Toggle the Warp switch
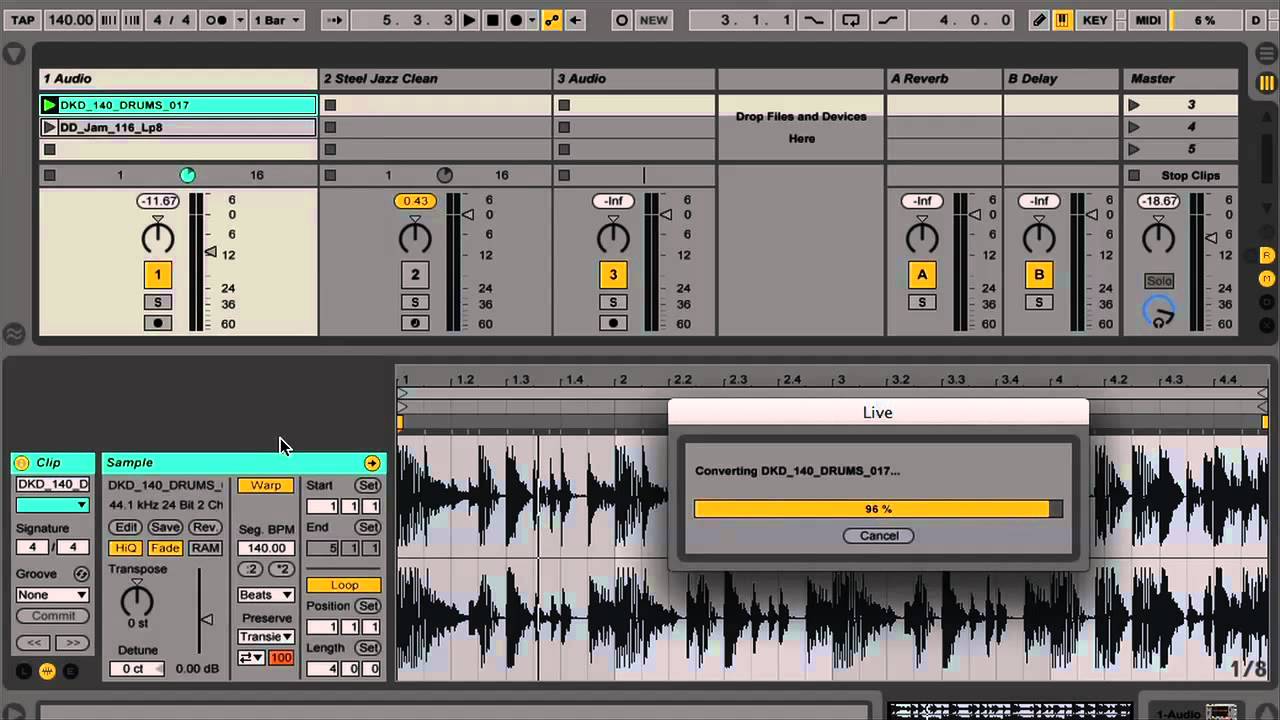The image size is (1280, 720). [266, 485]
